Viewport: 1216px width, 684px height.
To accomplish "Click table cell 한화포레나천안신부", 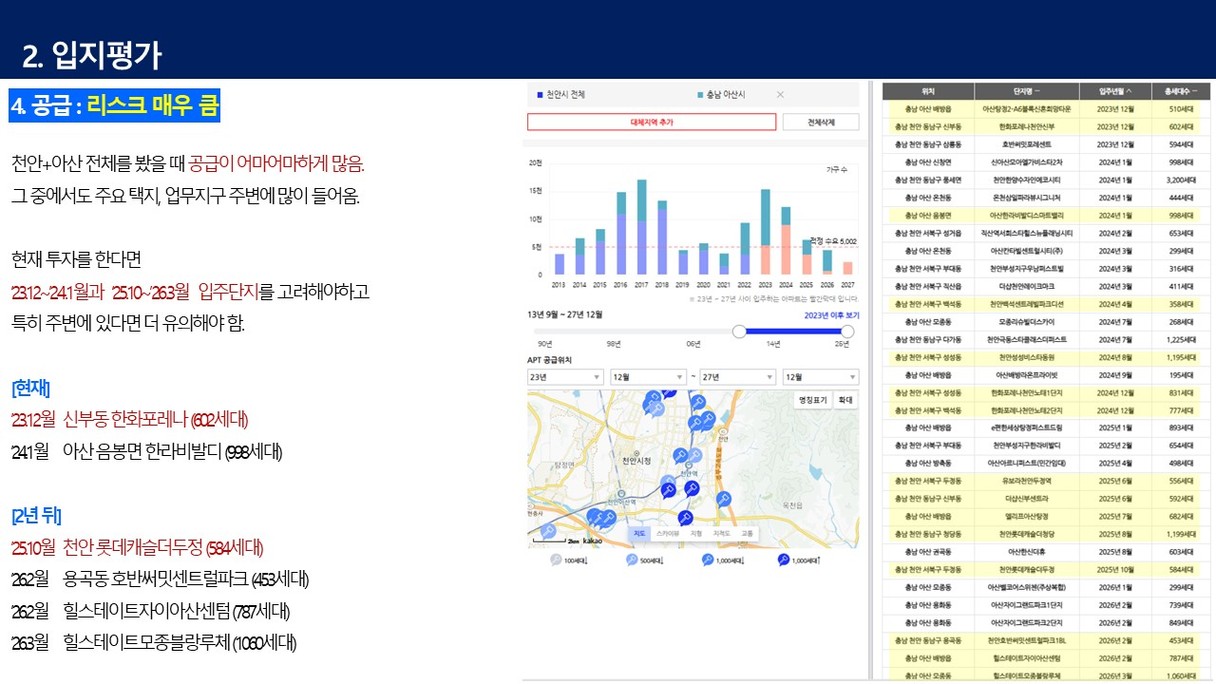I will pyautogui.click(x=1027, y=127).
